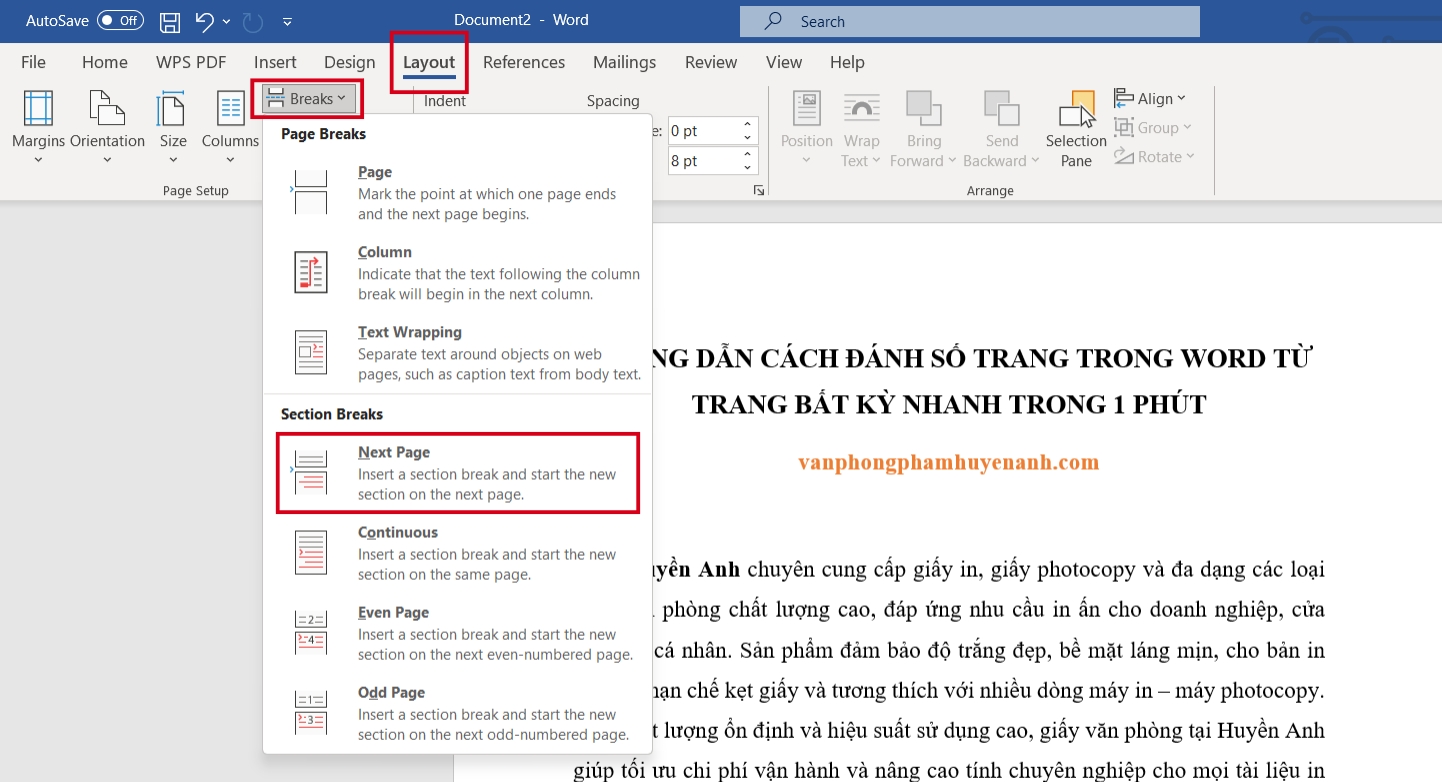
Task: Expand the Size dropdown arrow
Action: (173, 160)
